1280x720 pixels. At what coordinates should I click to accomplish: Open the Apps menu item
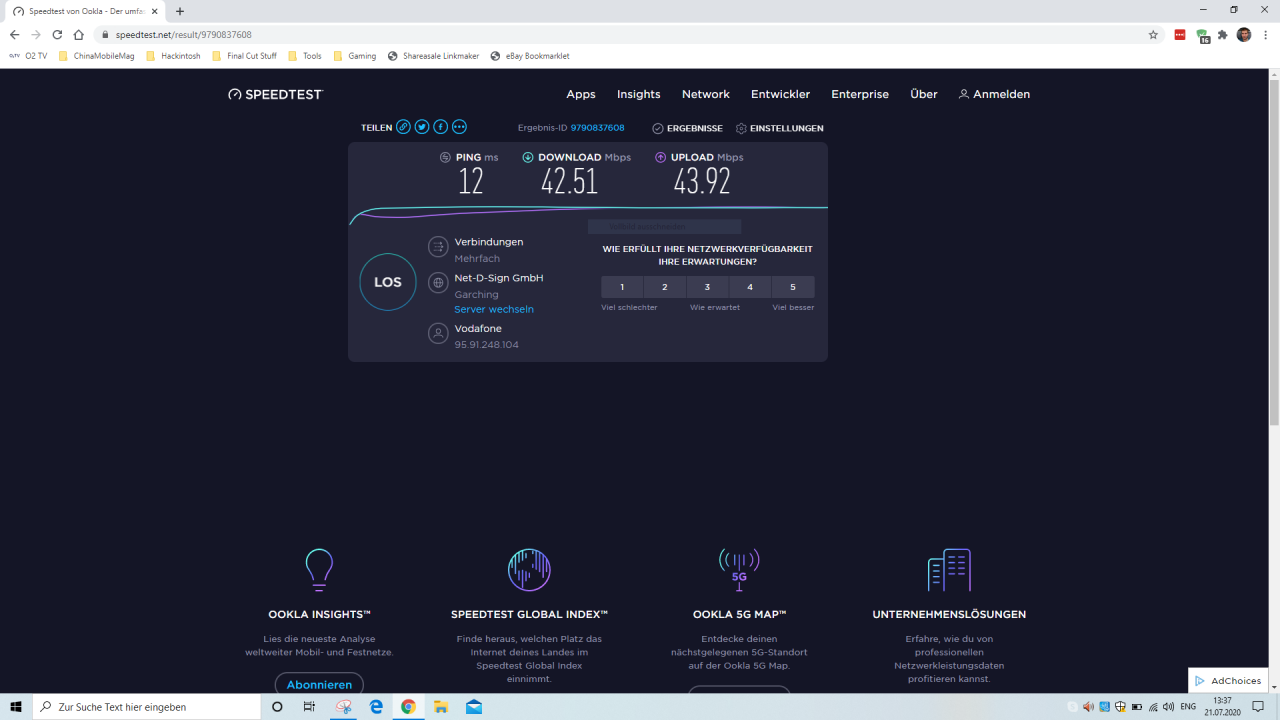coord(581,94)
